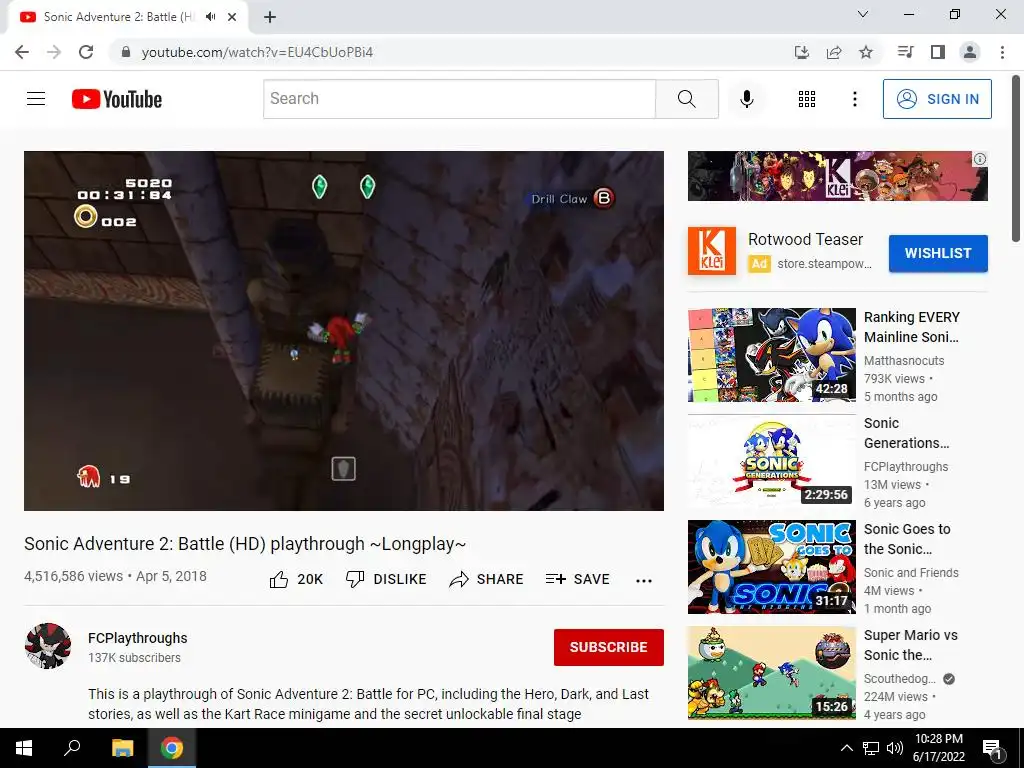
Task: Open the YouTube apps grid
Action: click(807, 99)
